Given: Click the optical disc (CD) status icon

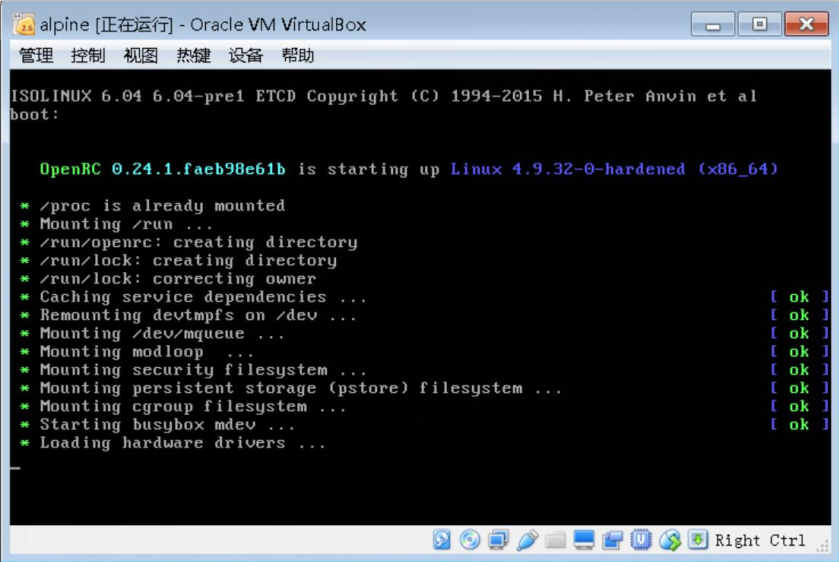Looking at the screenshot, I should (470, 540).
